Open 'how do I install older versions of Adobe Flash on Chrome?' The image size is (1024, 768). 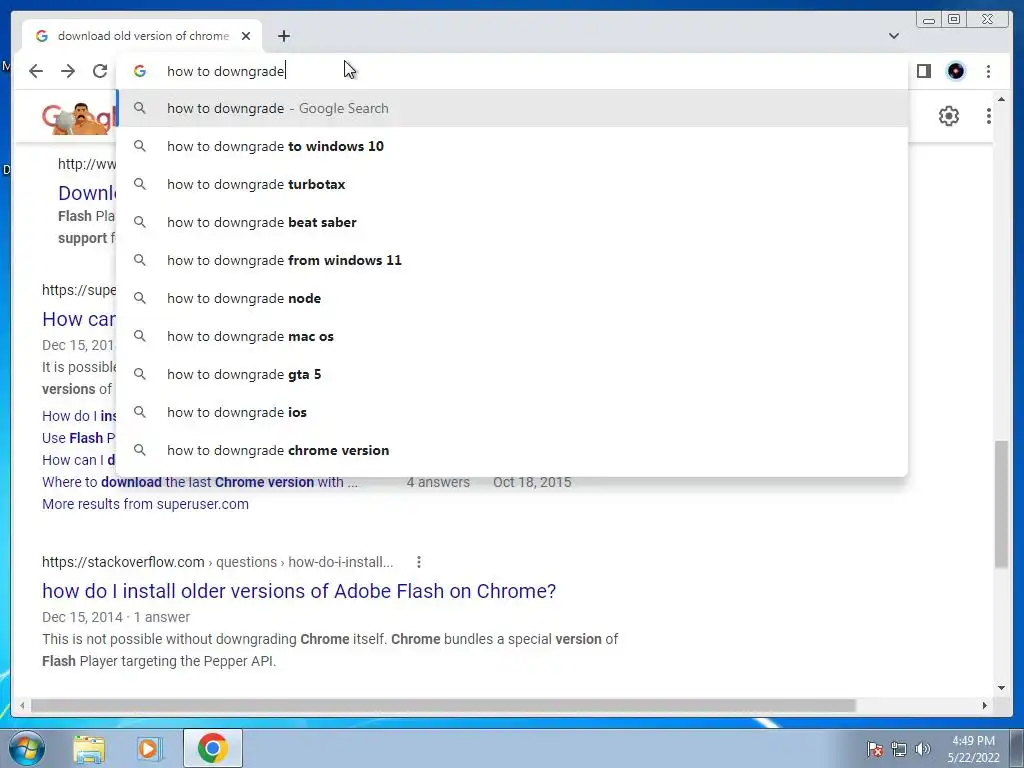pos(299,590)
